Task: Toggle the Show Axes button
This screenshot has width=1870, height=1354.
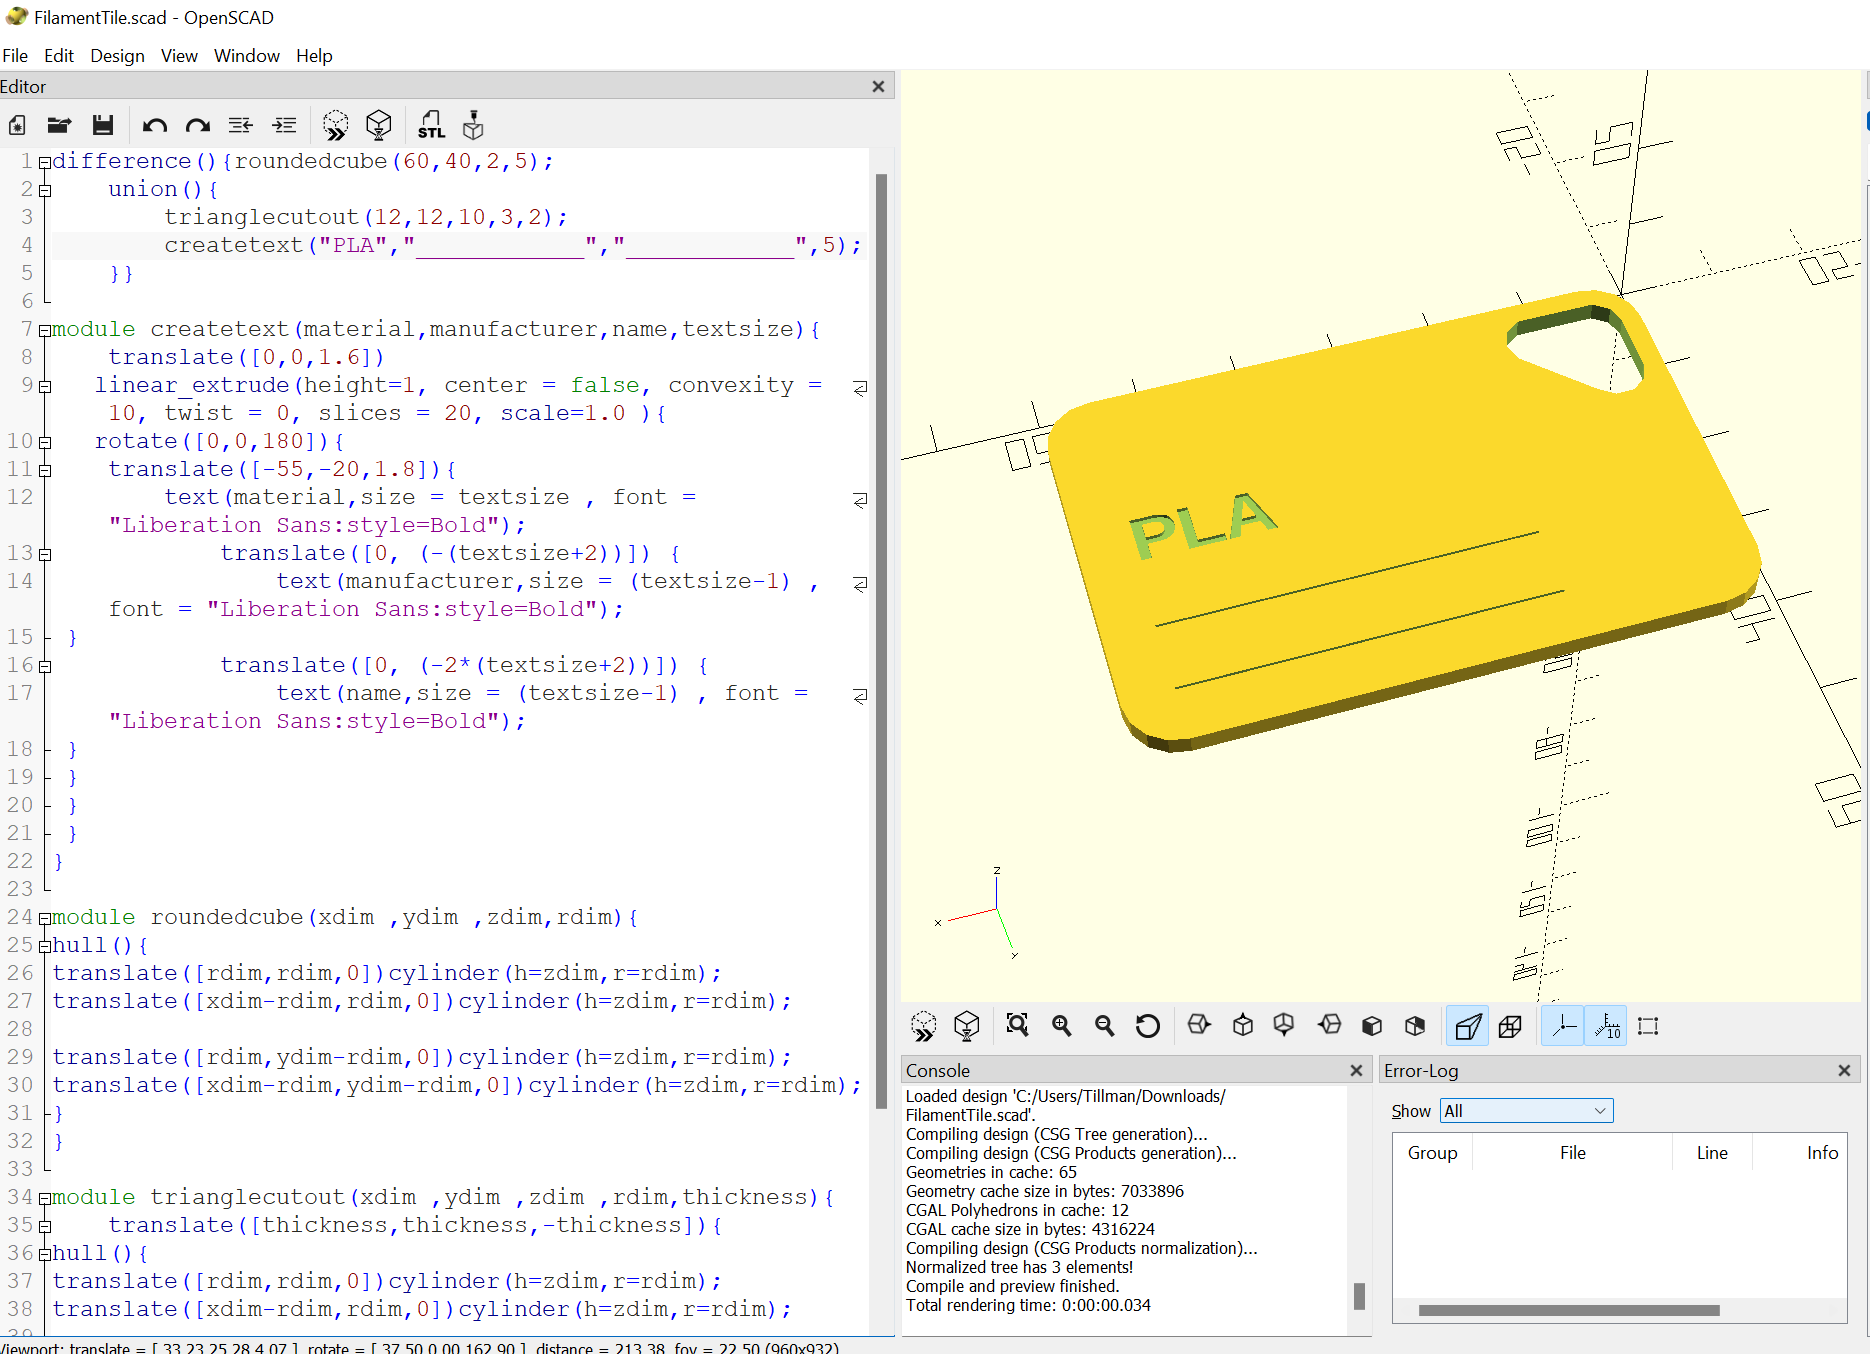Action: pyautogui.click(x=1563, y=1025)
